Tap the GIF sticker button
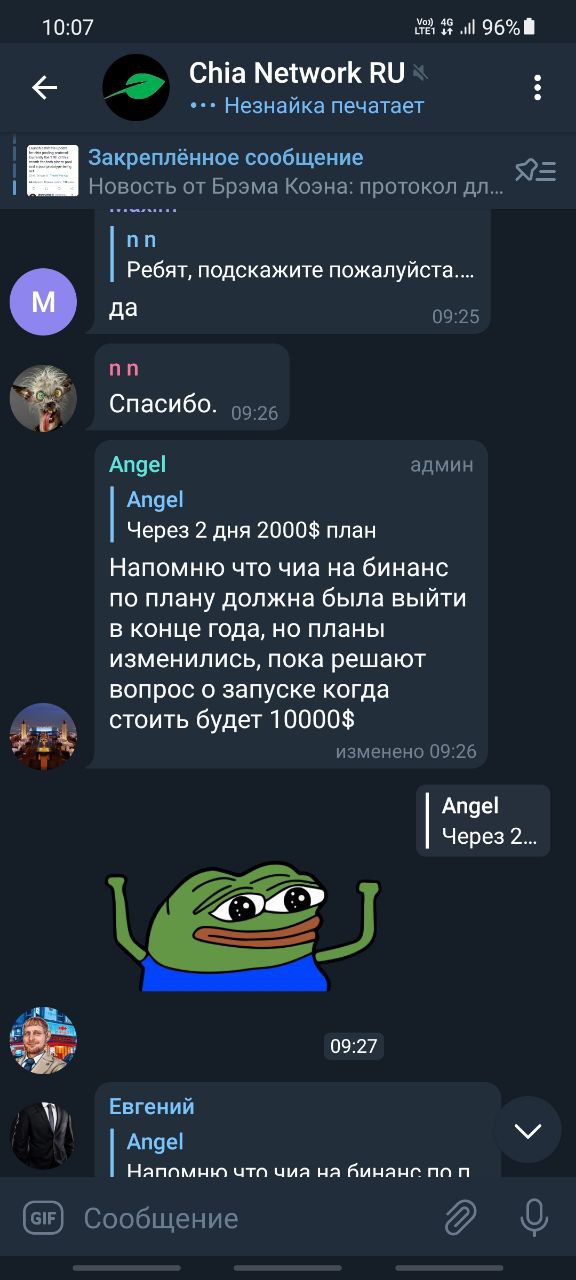 click(43, 1218)
